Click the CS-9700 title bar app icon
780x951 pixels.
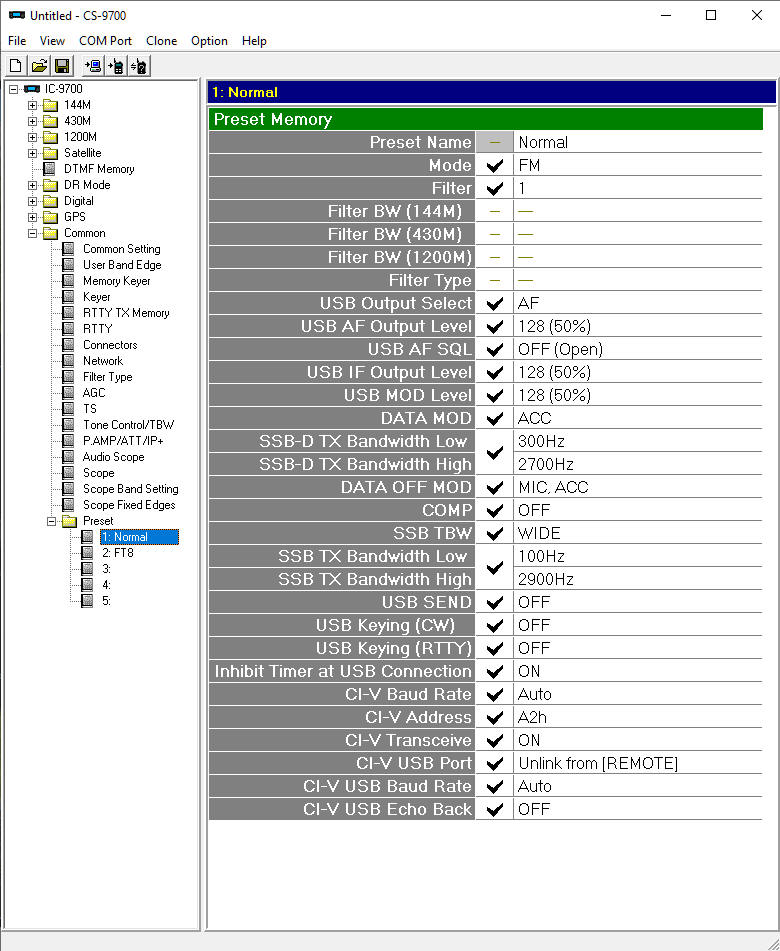[16, 15]
